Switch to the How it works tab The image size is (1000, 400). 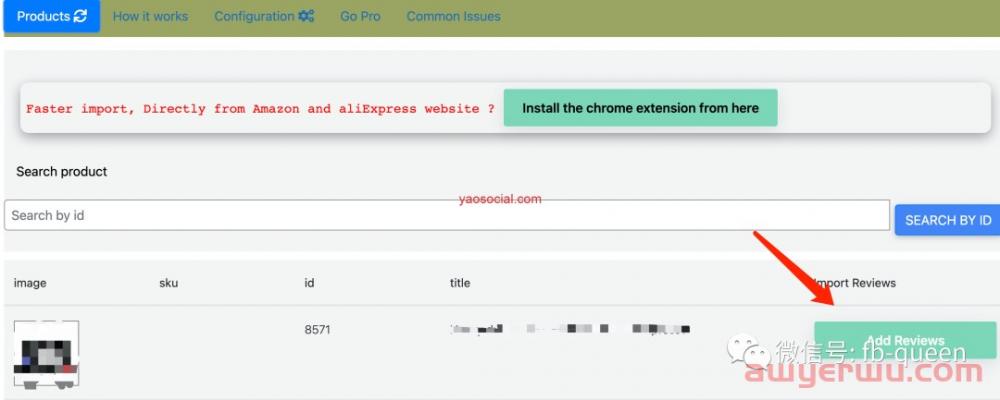point(150,16)
